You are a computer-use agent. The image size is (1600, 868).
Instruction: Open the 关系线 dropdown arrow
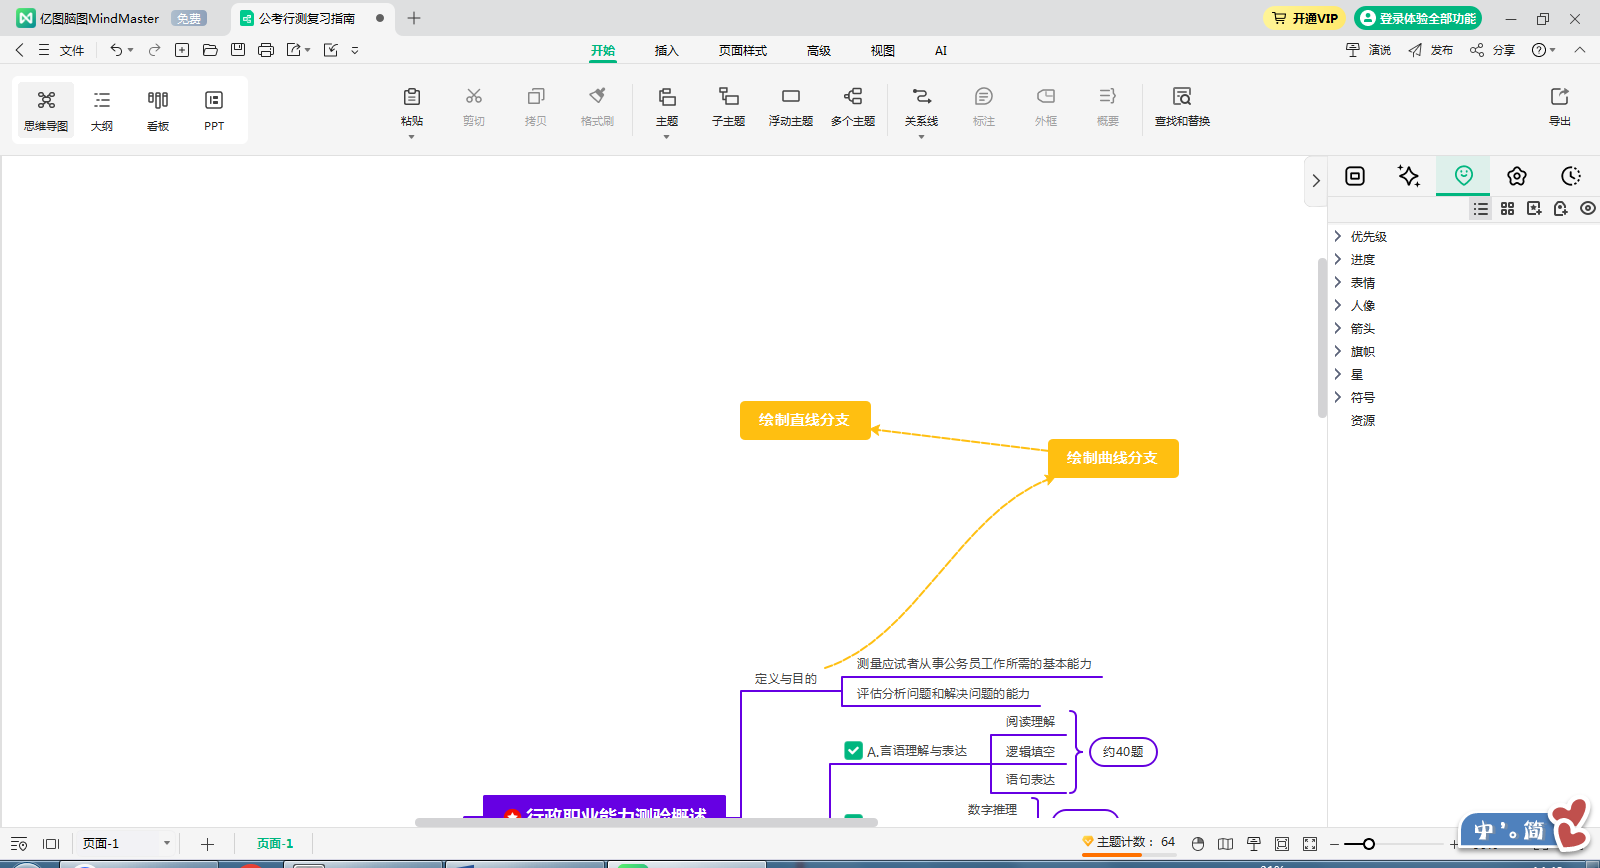click(921, 137)
